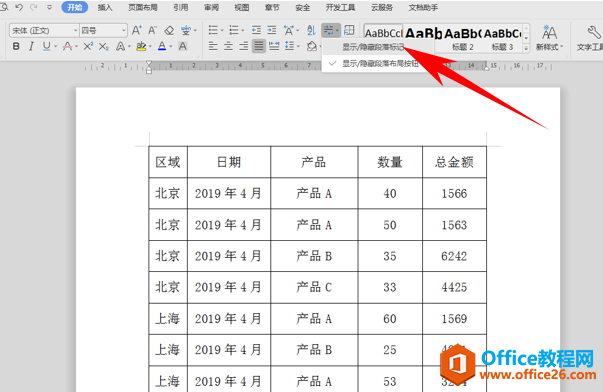Toggle italic formatting
The width and height of the screenshot is (603, 392).
[x=31, y=47]
